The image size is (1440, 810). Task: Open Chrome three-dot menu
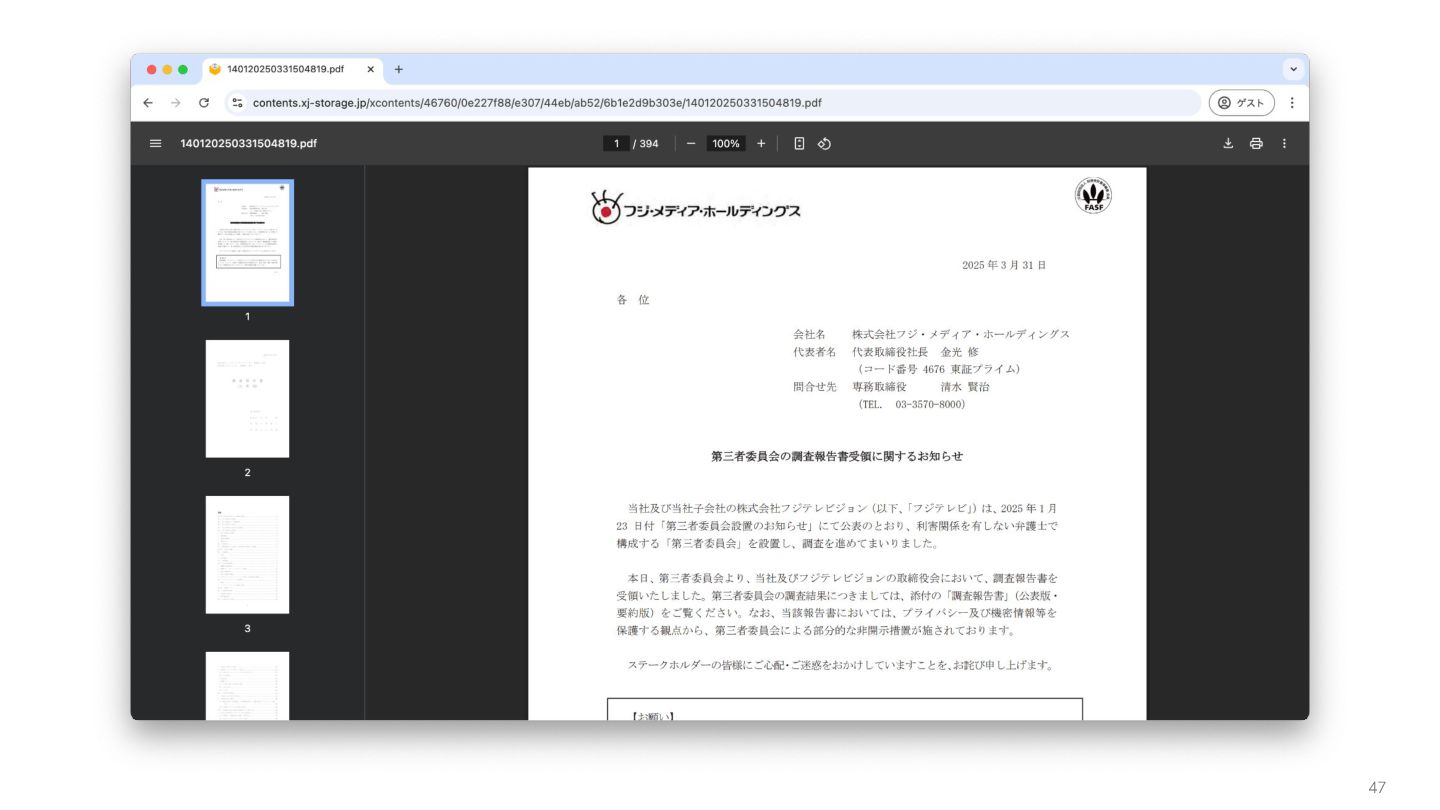click(x=1292, y=103)
